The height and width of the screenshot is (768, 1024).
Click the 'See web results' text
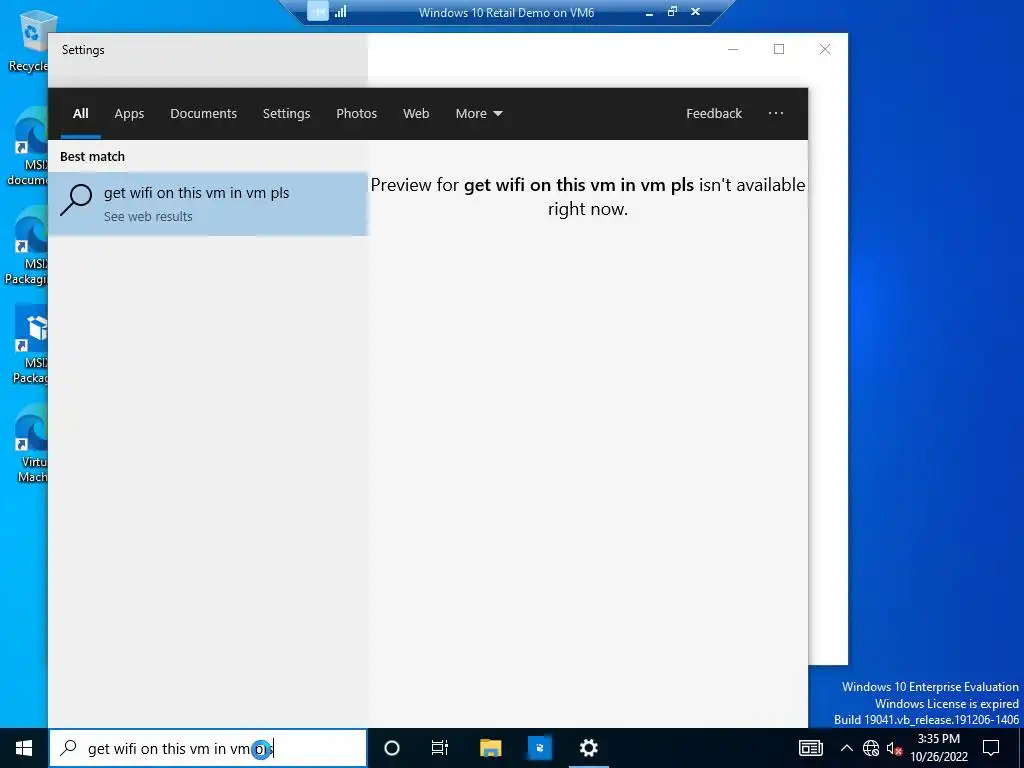tap(148, 217)
